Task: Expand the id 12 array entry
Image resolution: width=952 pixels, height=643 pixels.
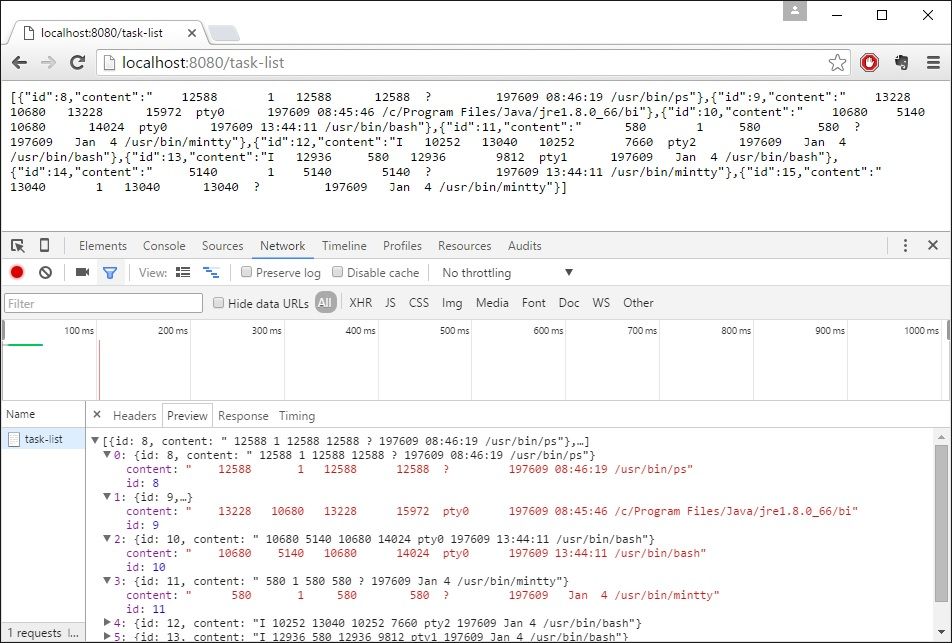Action: 108,623
